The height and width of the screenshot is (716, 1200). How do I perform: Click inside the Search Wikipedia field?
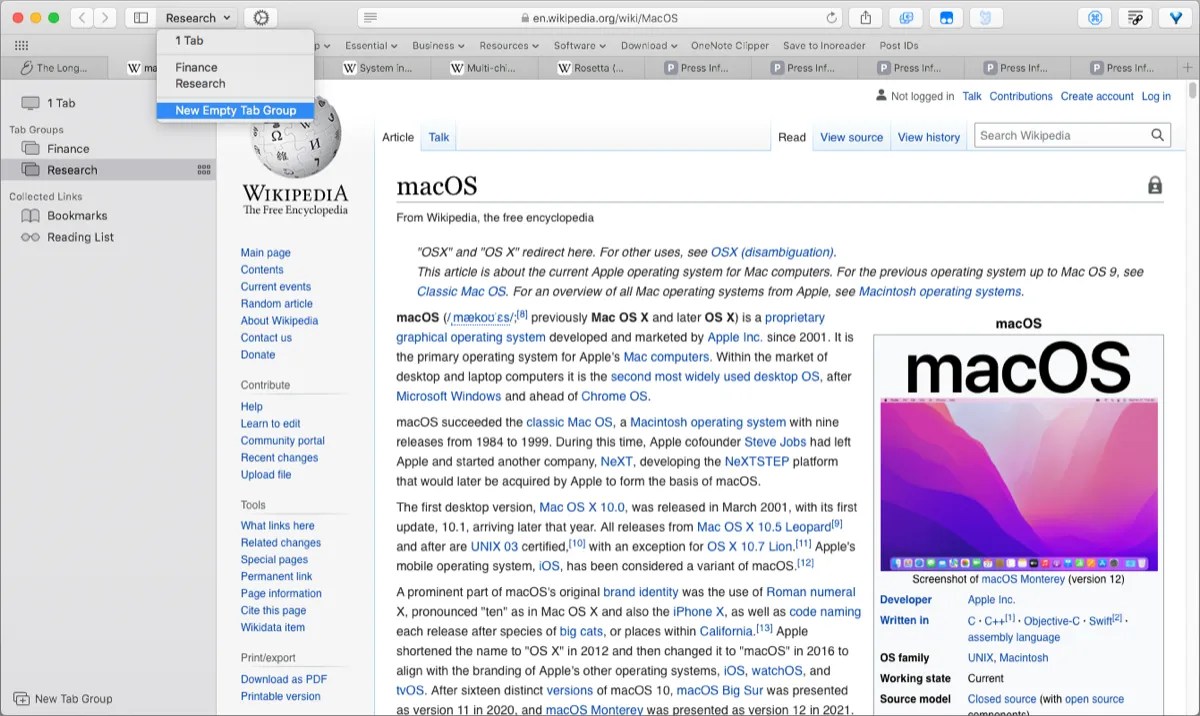click(1060, 134)
